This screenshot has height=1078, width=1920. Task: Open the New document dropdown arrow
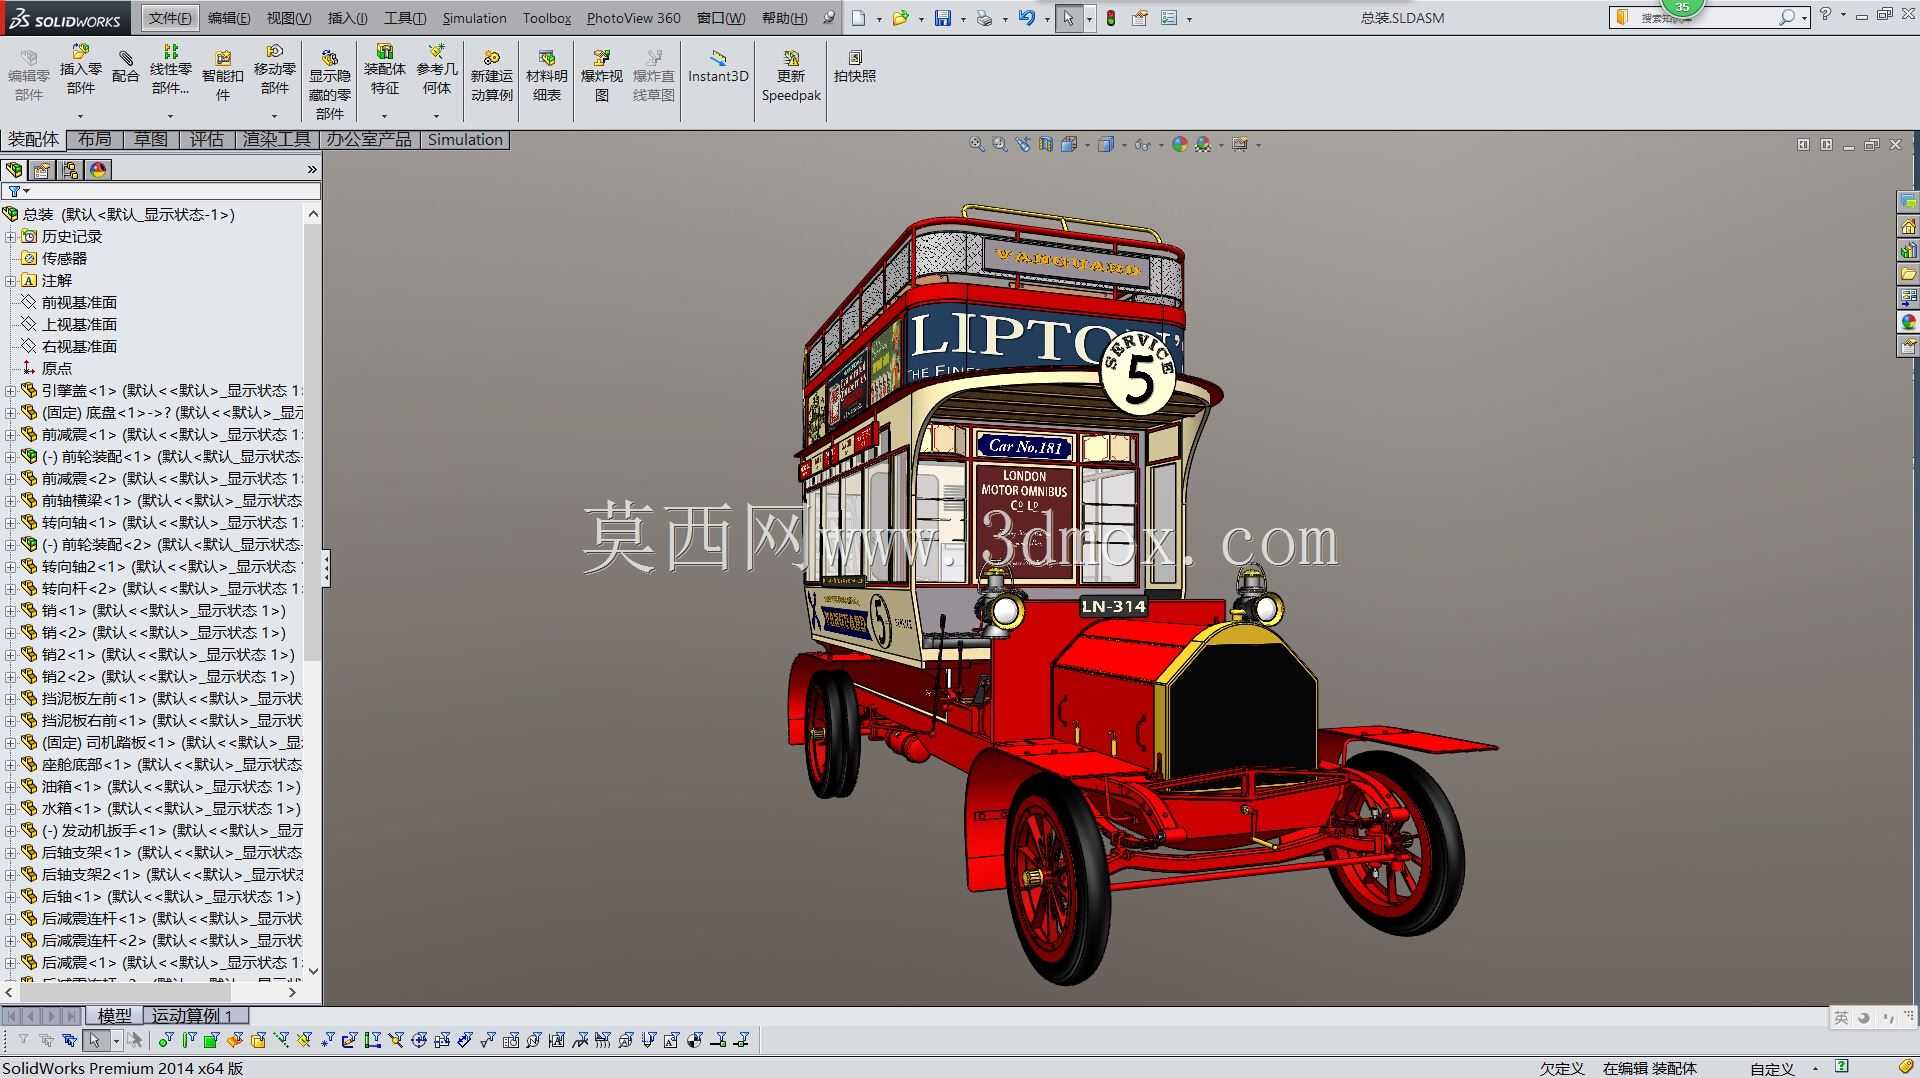879,19
